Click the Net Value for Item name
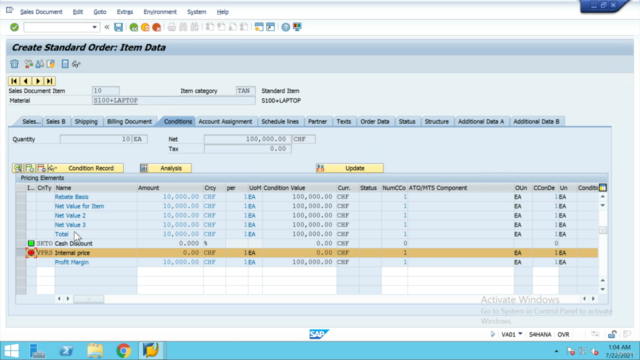Viewport: 640px width, 360px height. coord(79,206)
